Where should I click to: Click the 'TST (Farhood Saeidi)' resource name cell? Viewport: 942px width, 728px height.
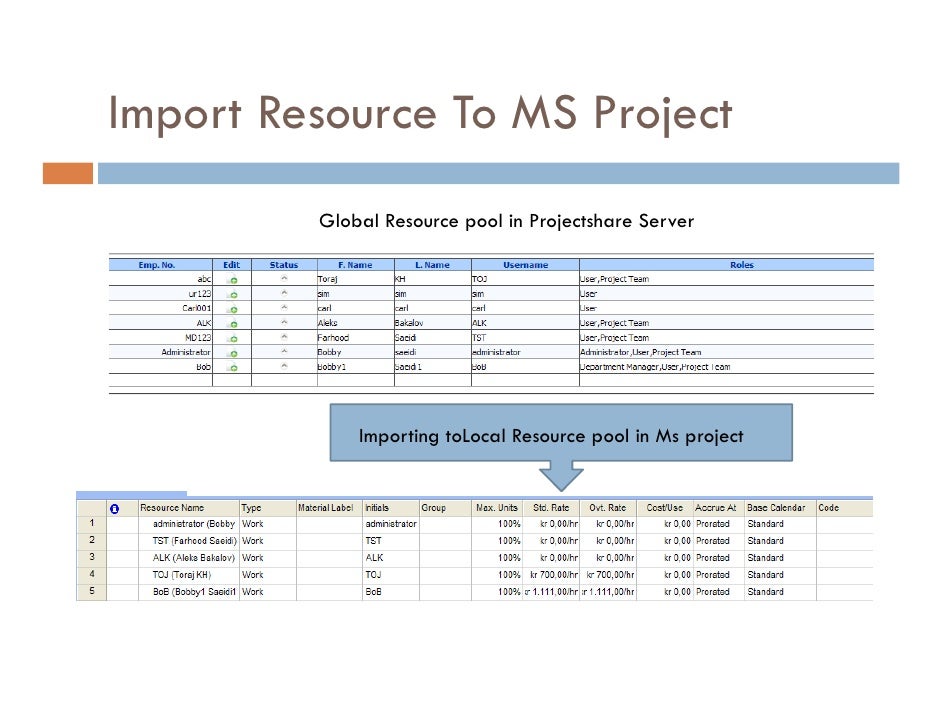(x=189, y=541)
